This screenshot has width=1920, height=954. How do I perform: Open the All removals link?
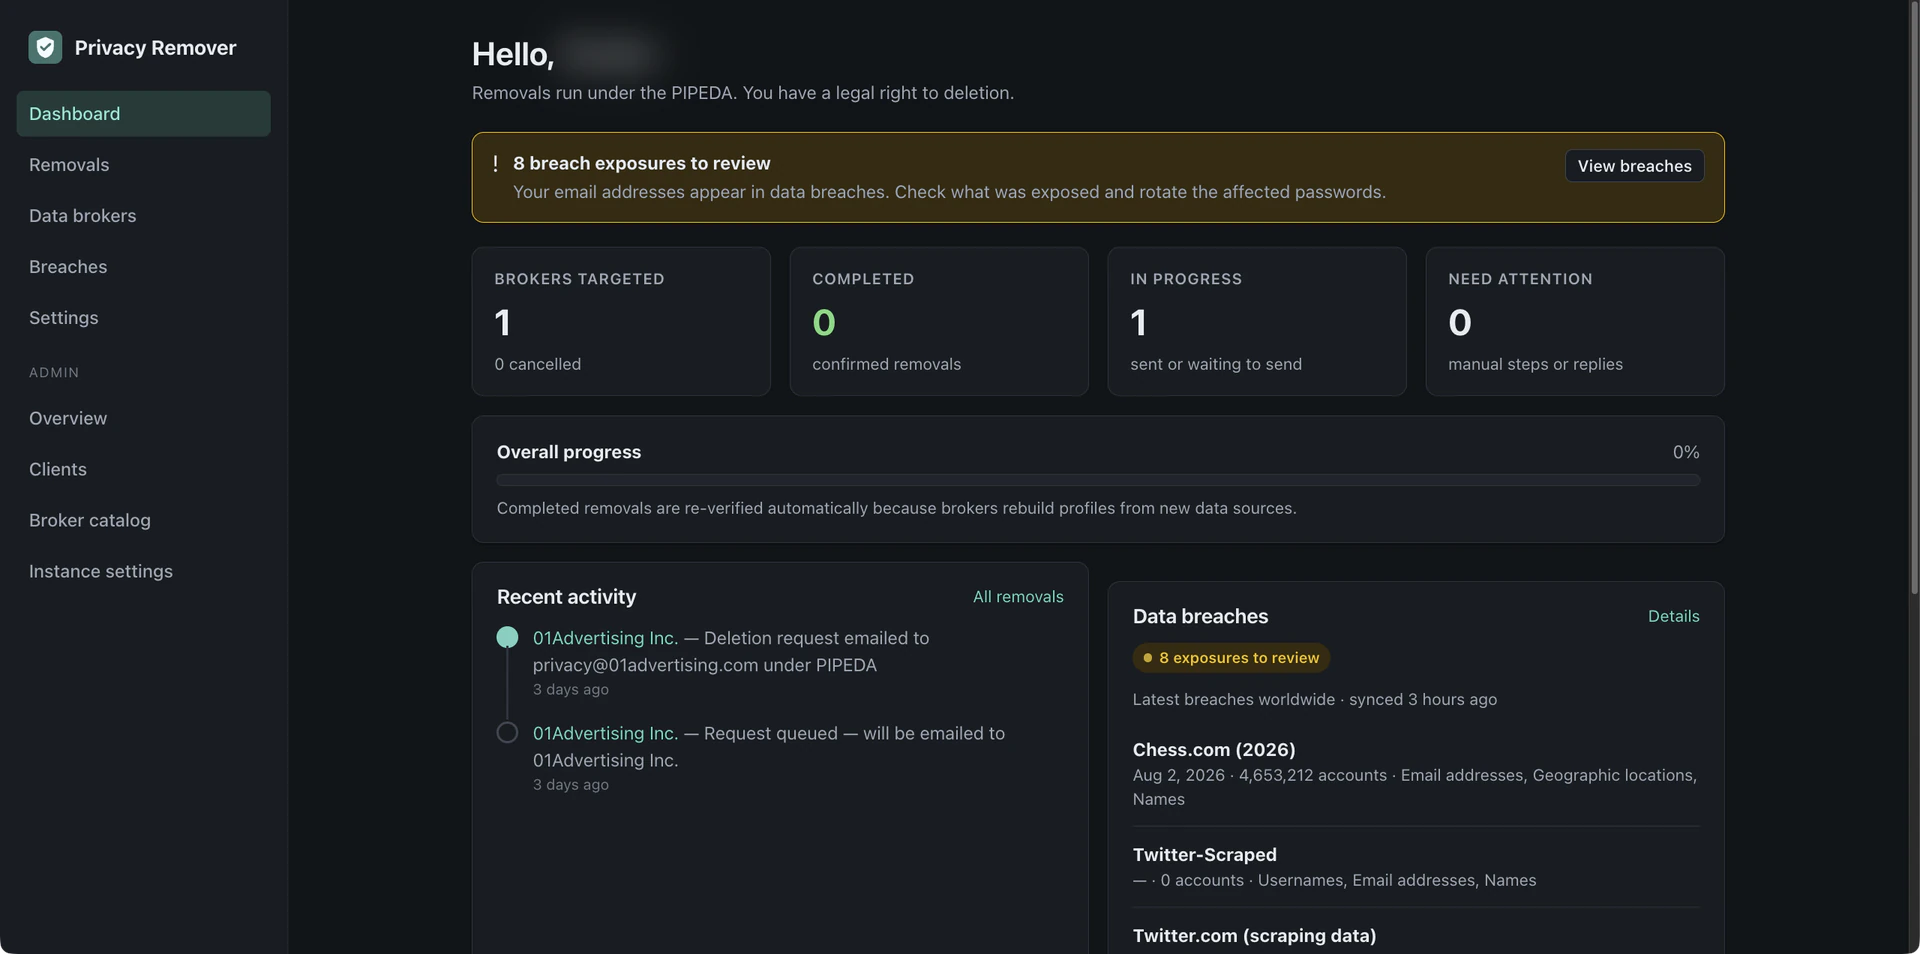pos(1018,596)
